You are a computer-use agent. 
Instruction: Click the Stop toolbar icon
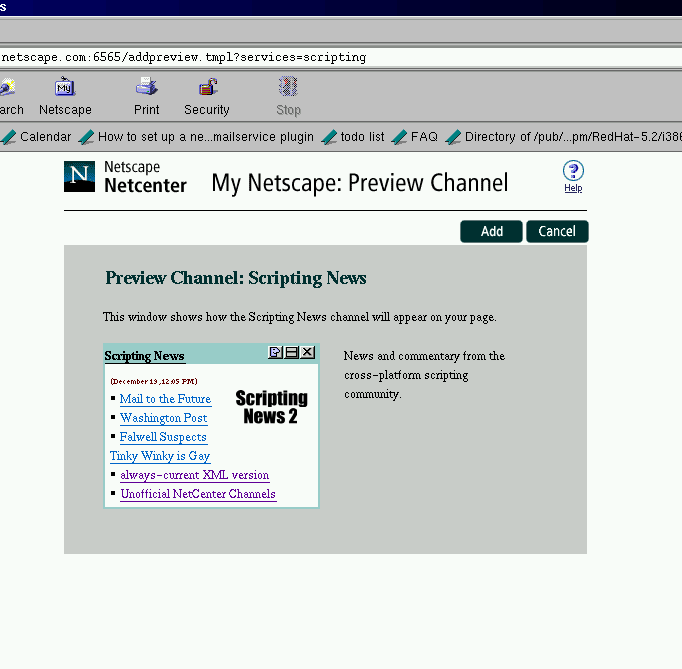[288, 88]
